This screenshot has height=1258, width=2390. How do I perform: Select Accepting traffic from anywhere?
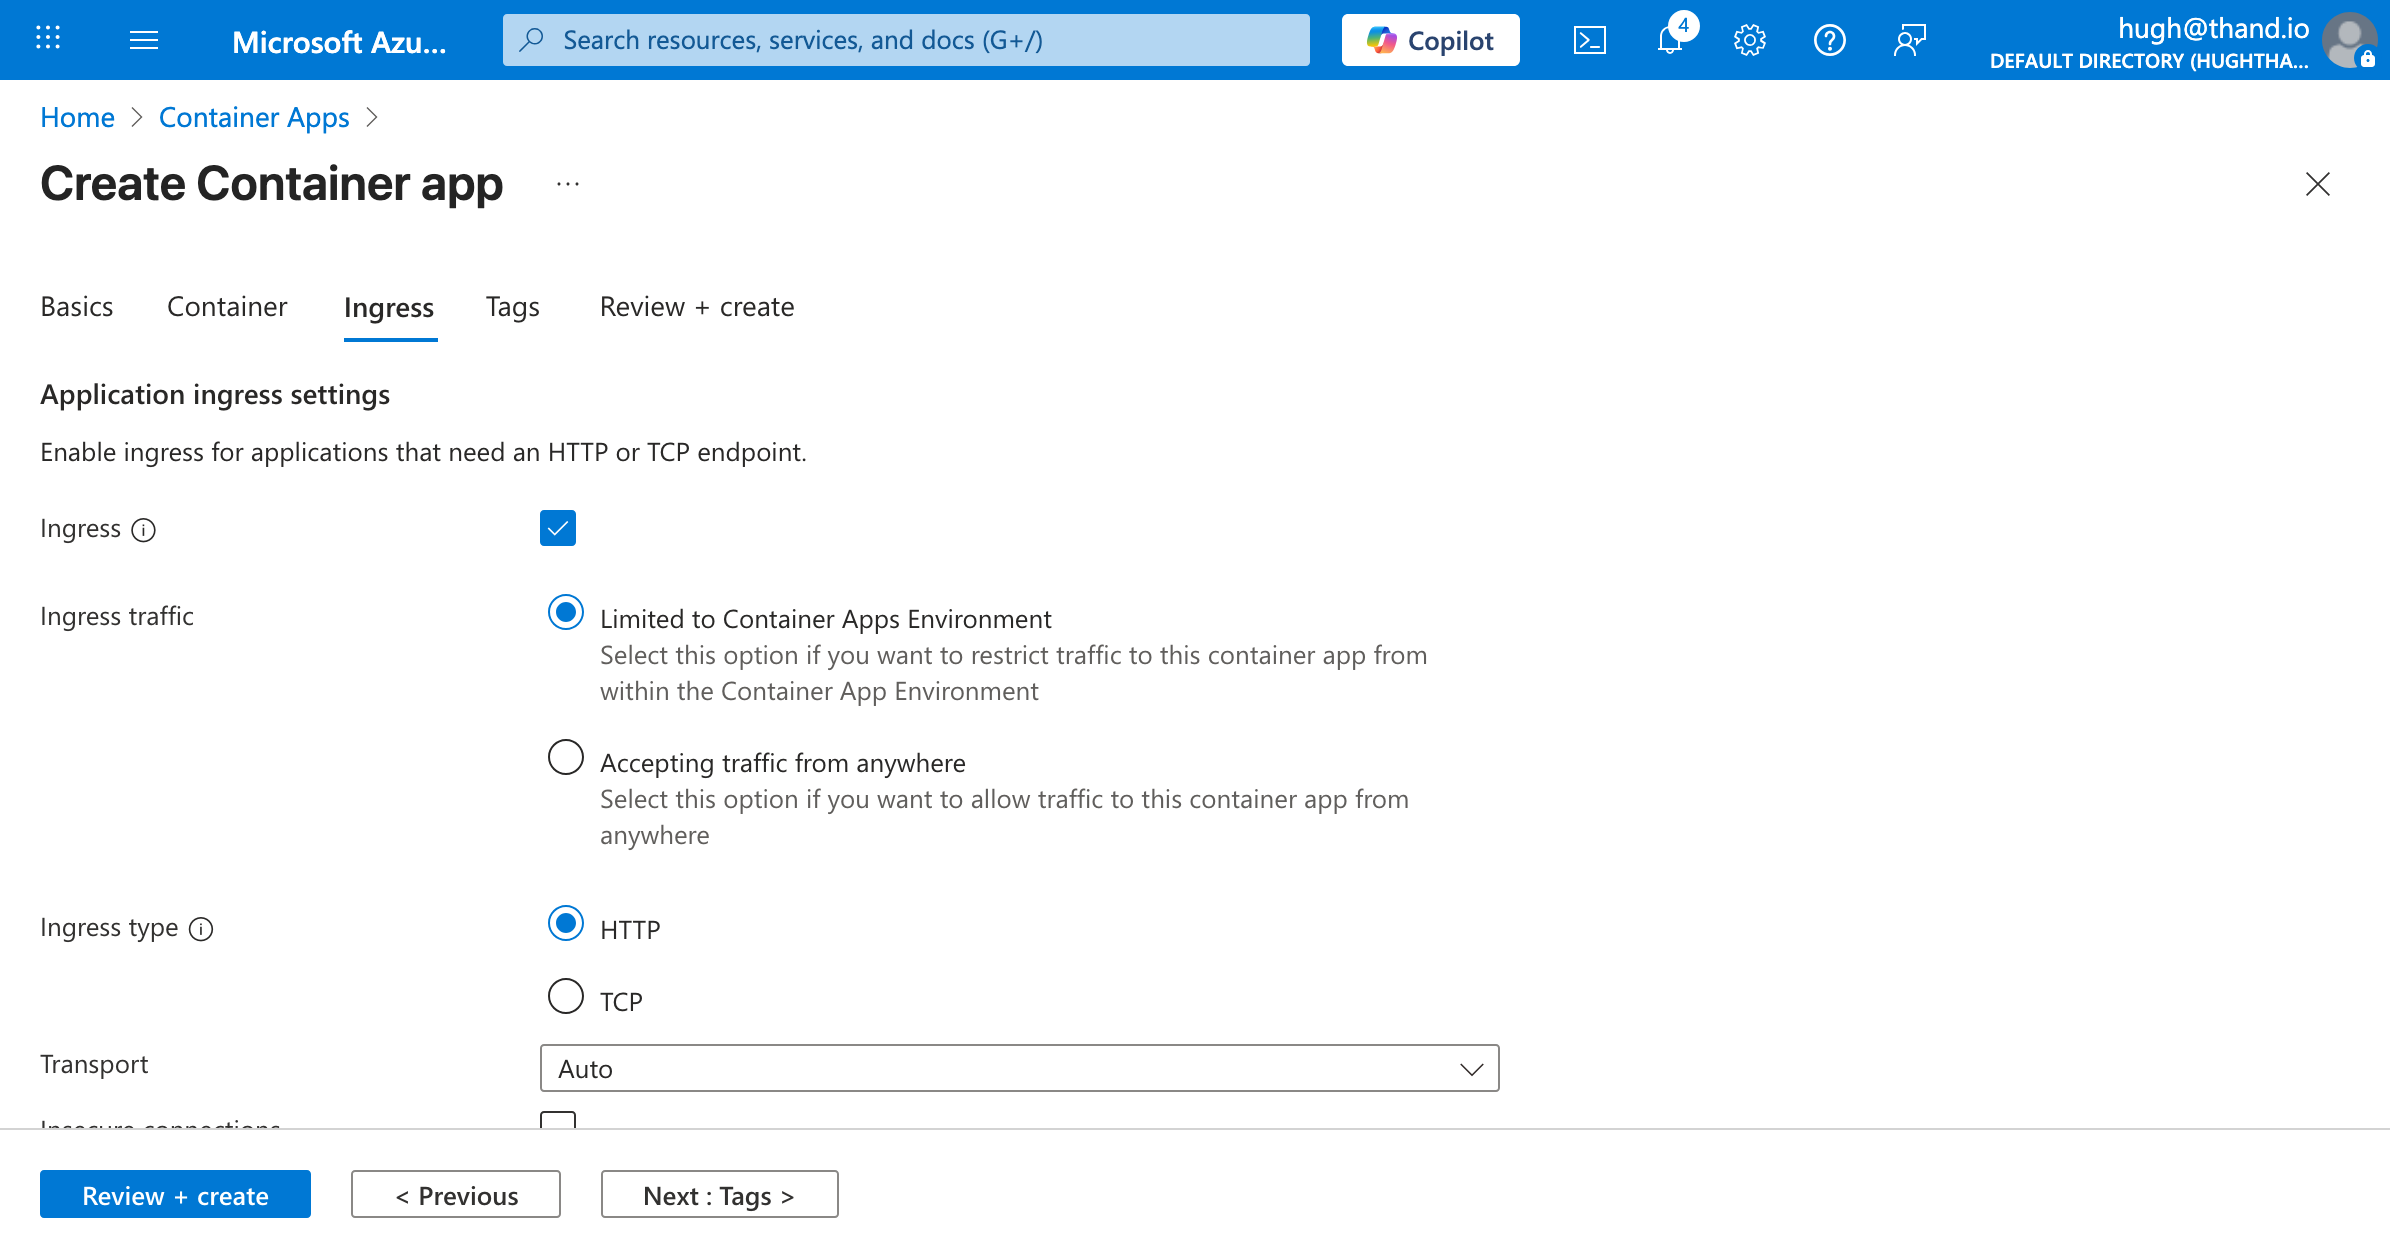tap(565, 757)
